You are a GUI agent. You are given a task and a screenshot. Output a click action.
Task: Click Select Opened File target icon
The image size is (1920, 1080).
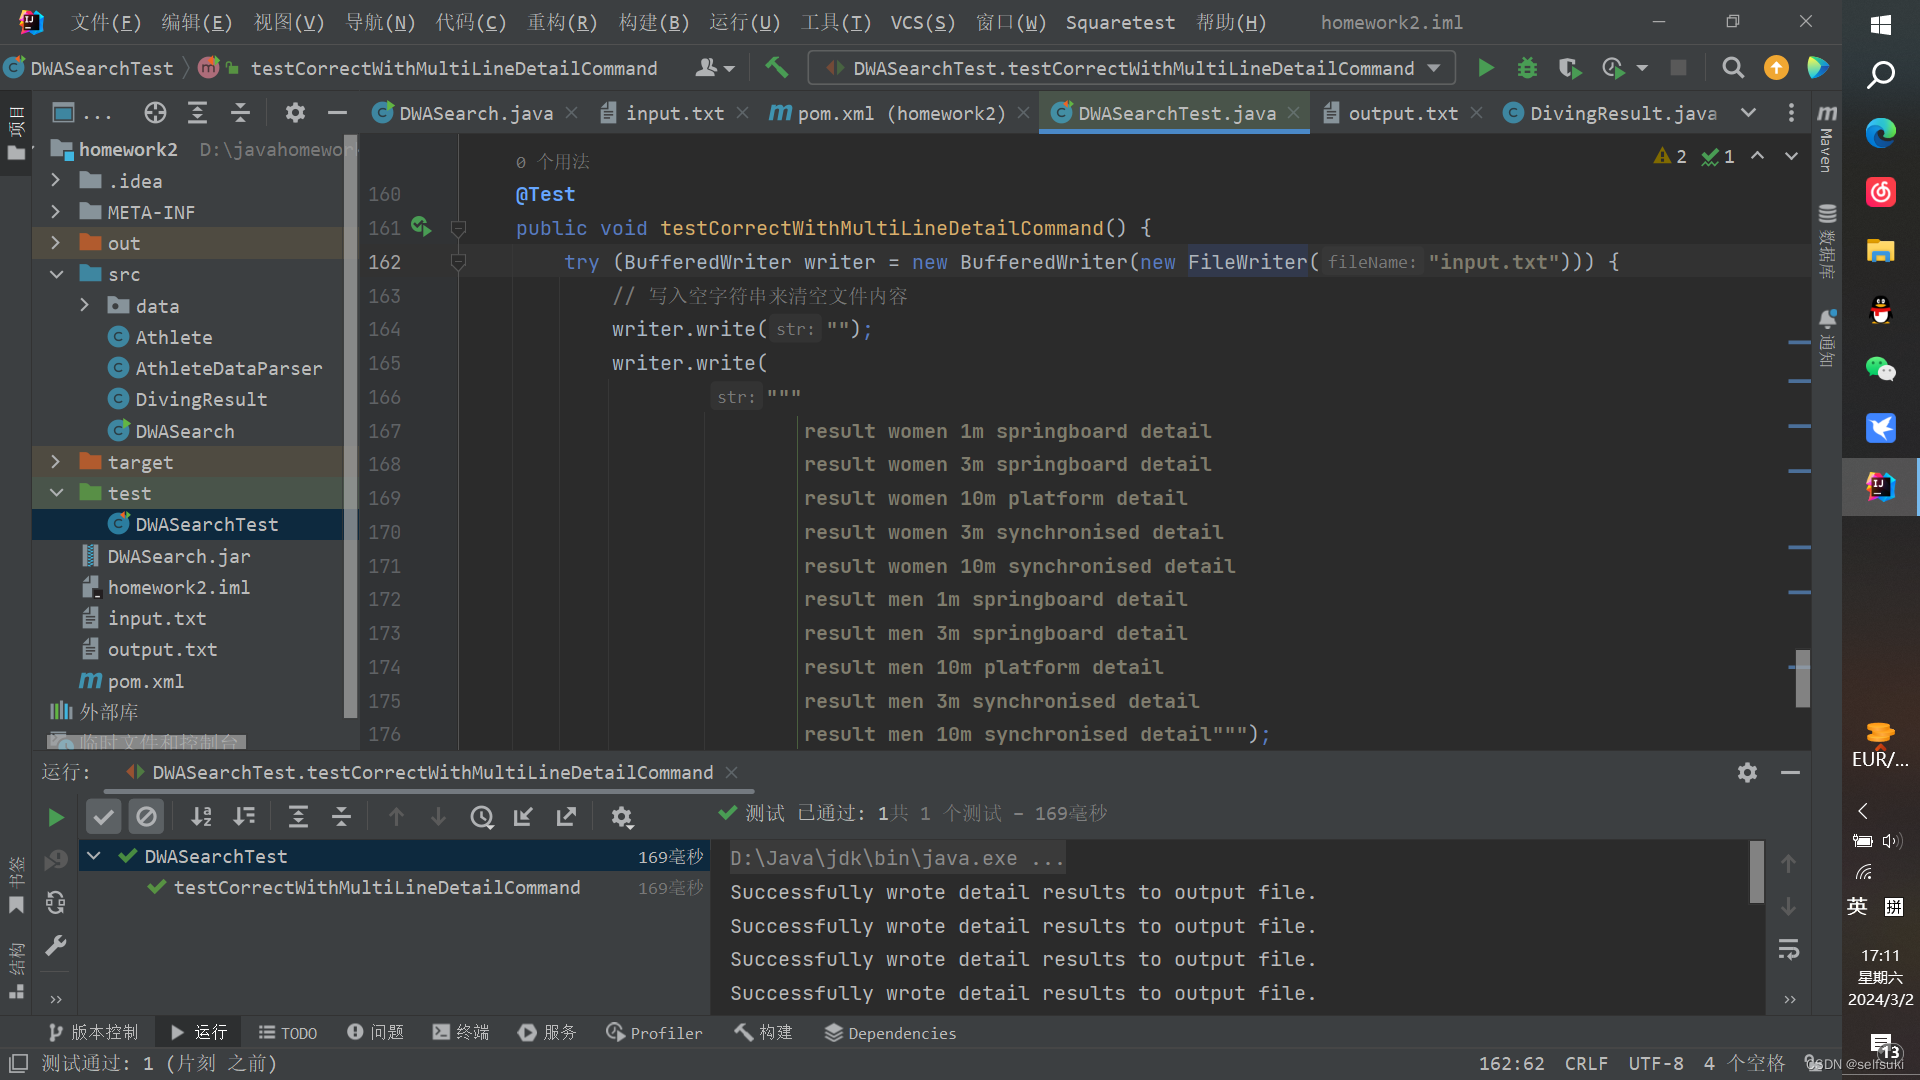tap(155, 113)
